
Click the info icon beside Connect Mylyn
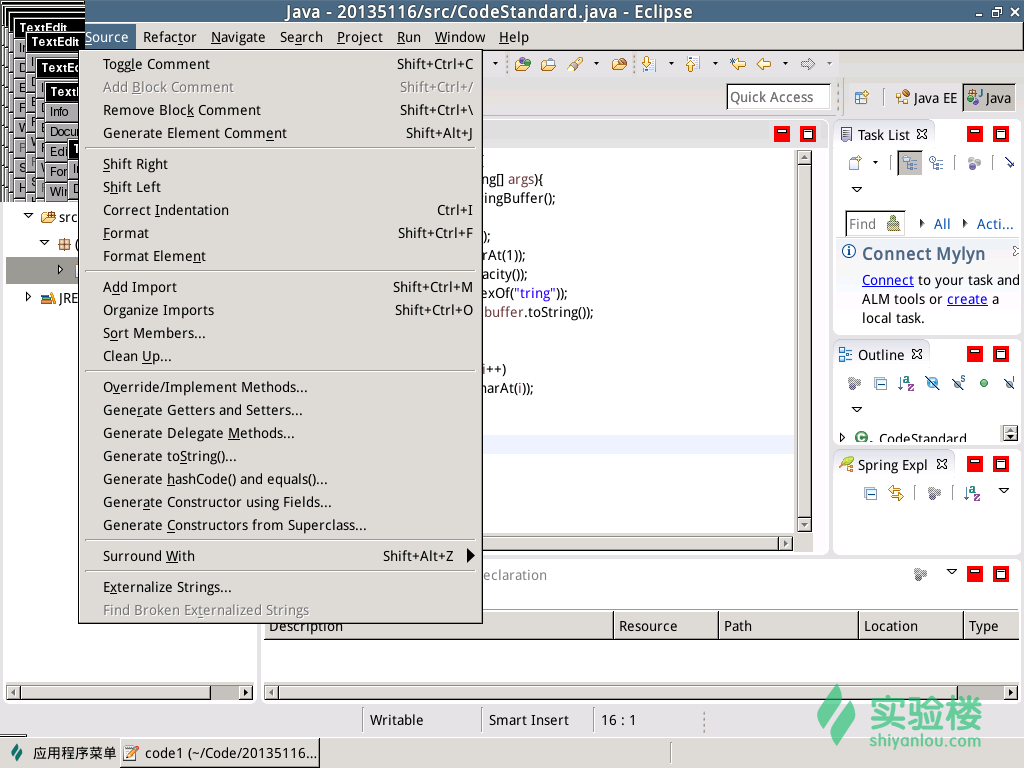click(848, 251)
